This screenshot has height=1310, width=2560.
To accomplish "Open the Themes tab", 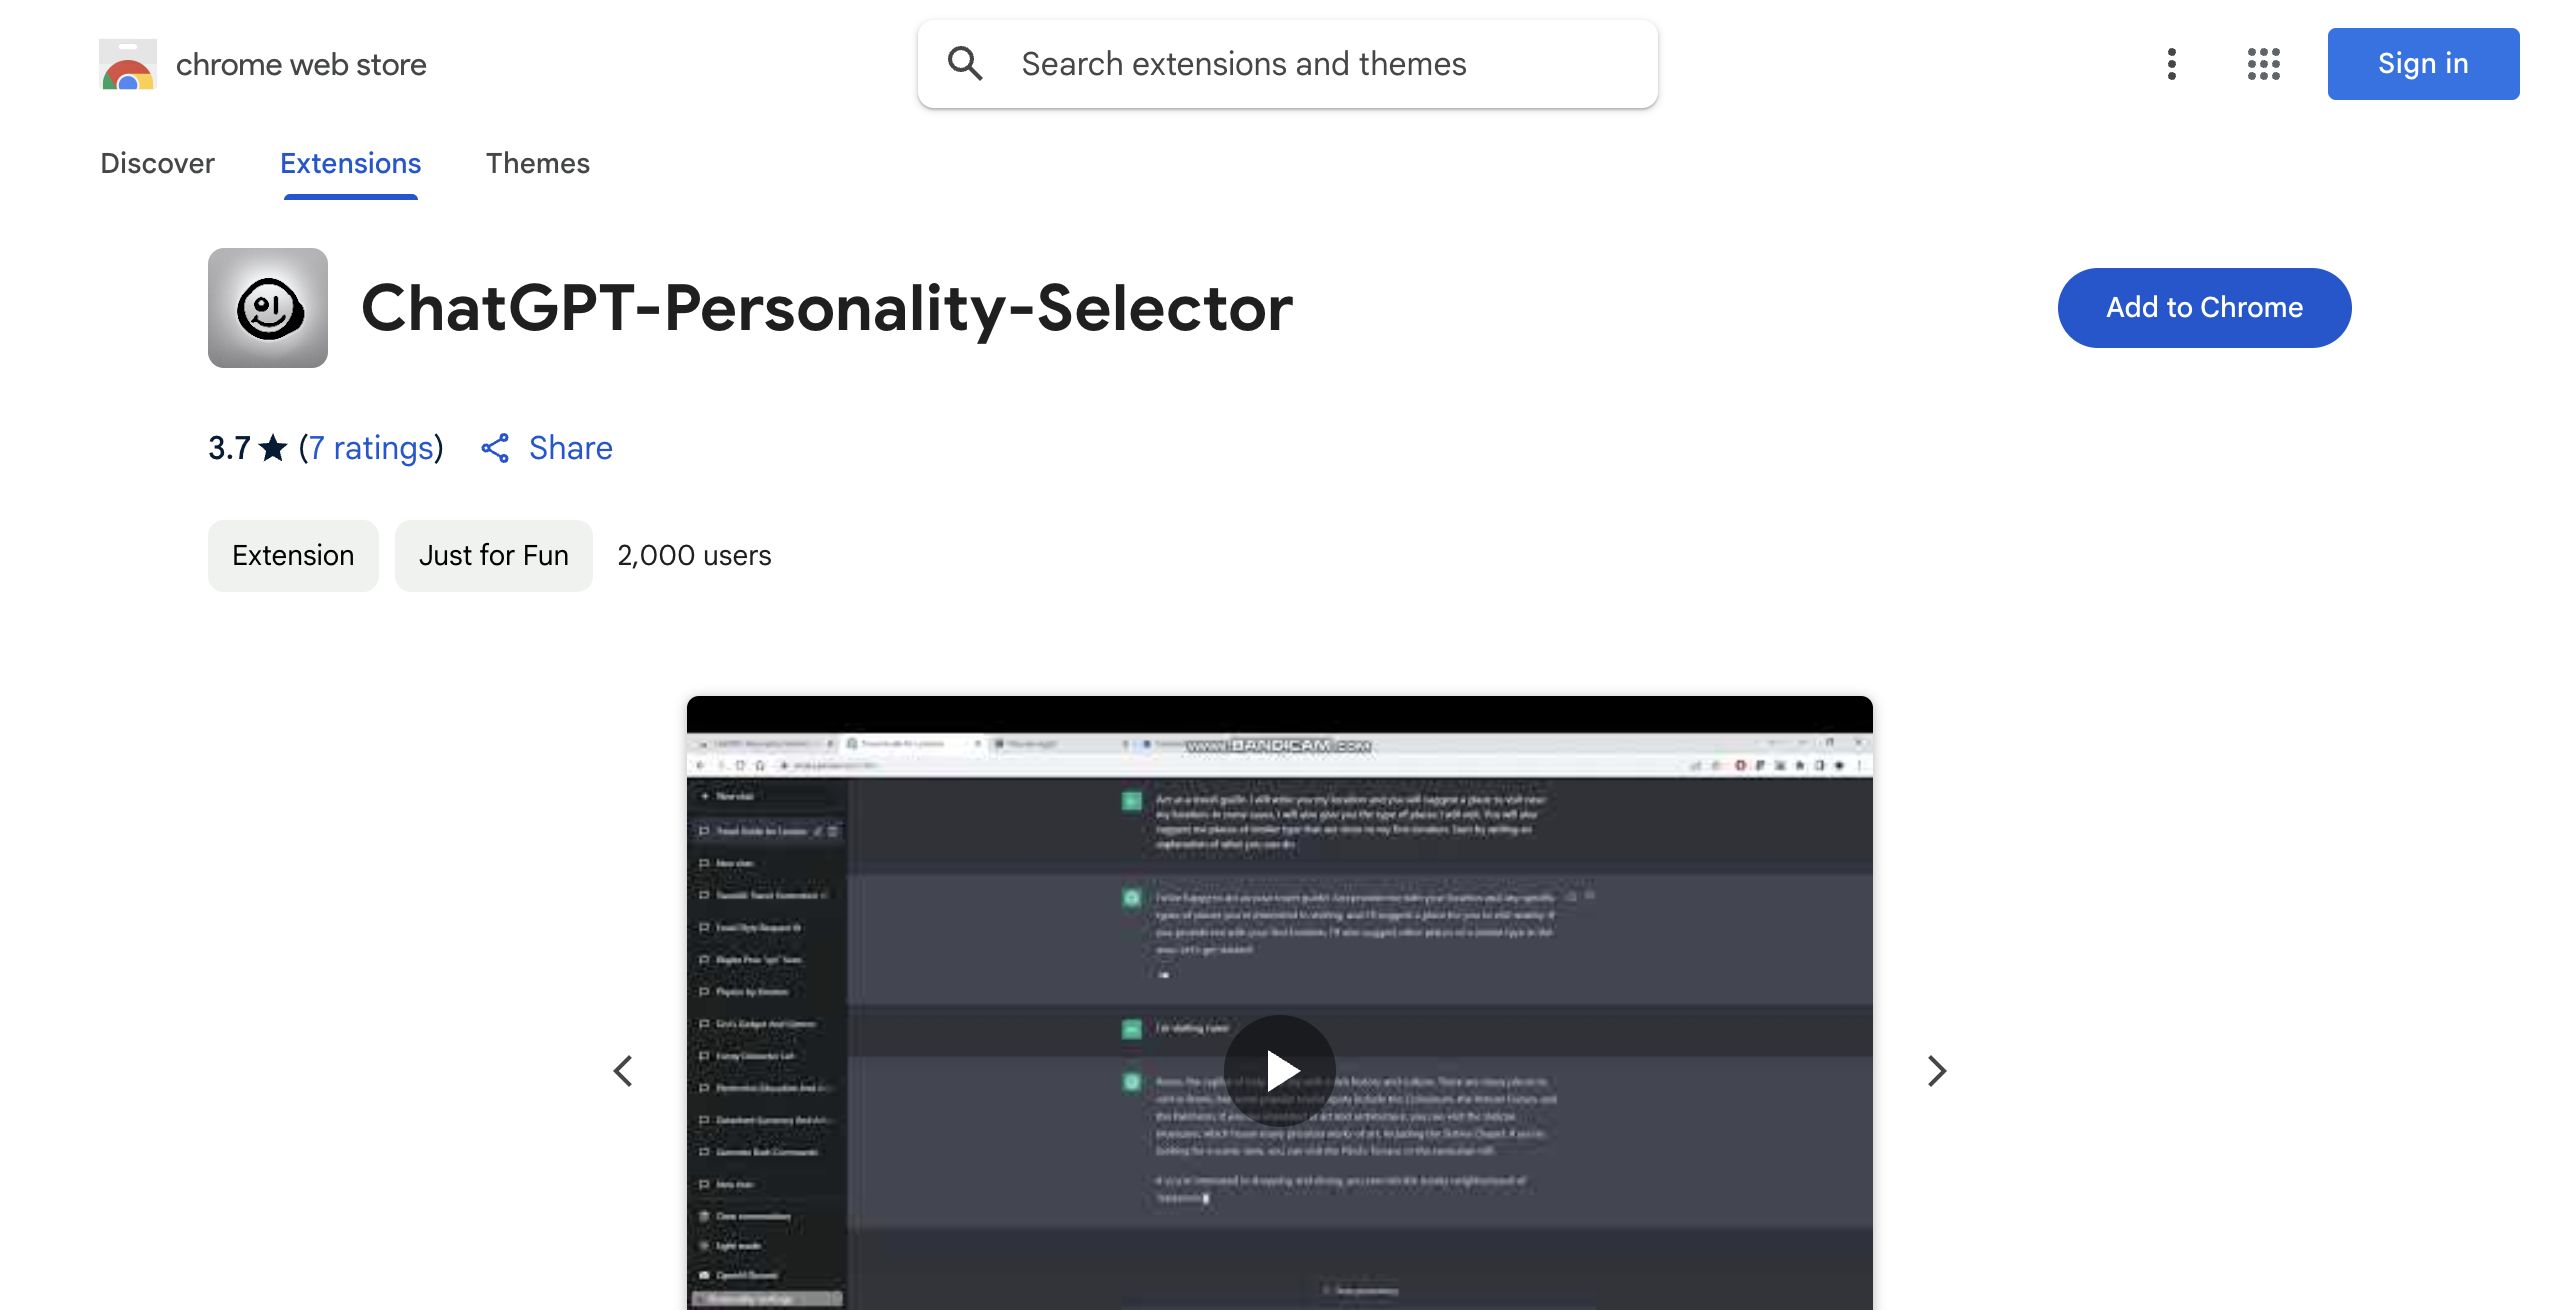I will pos(538,163).
